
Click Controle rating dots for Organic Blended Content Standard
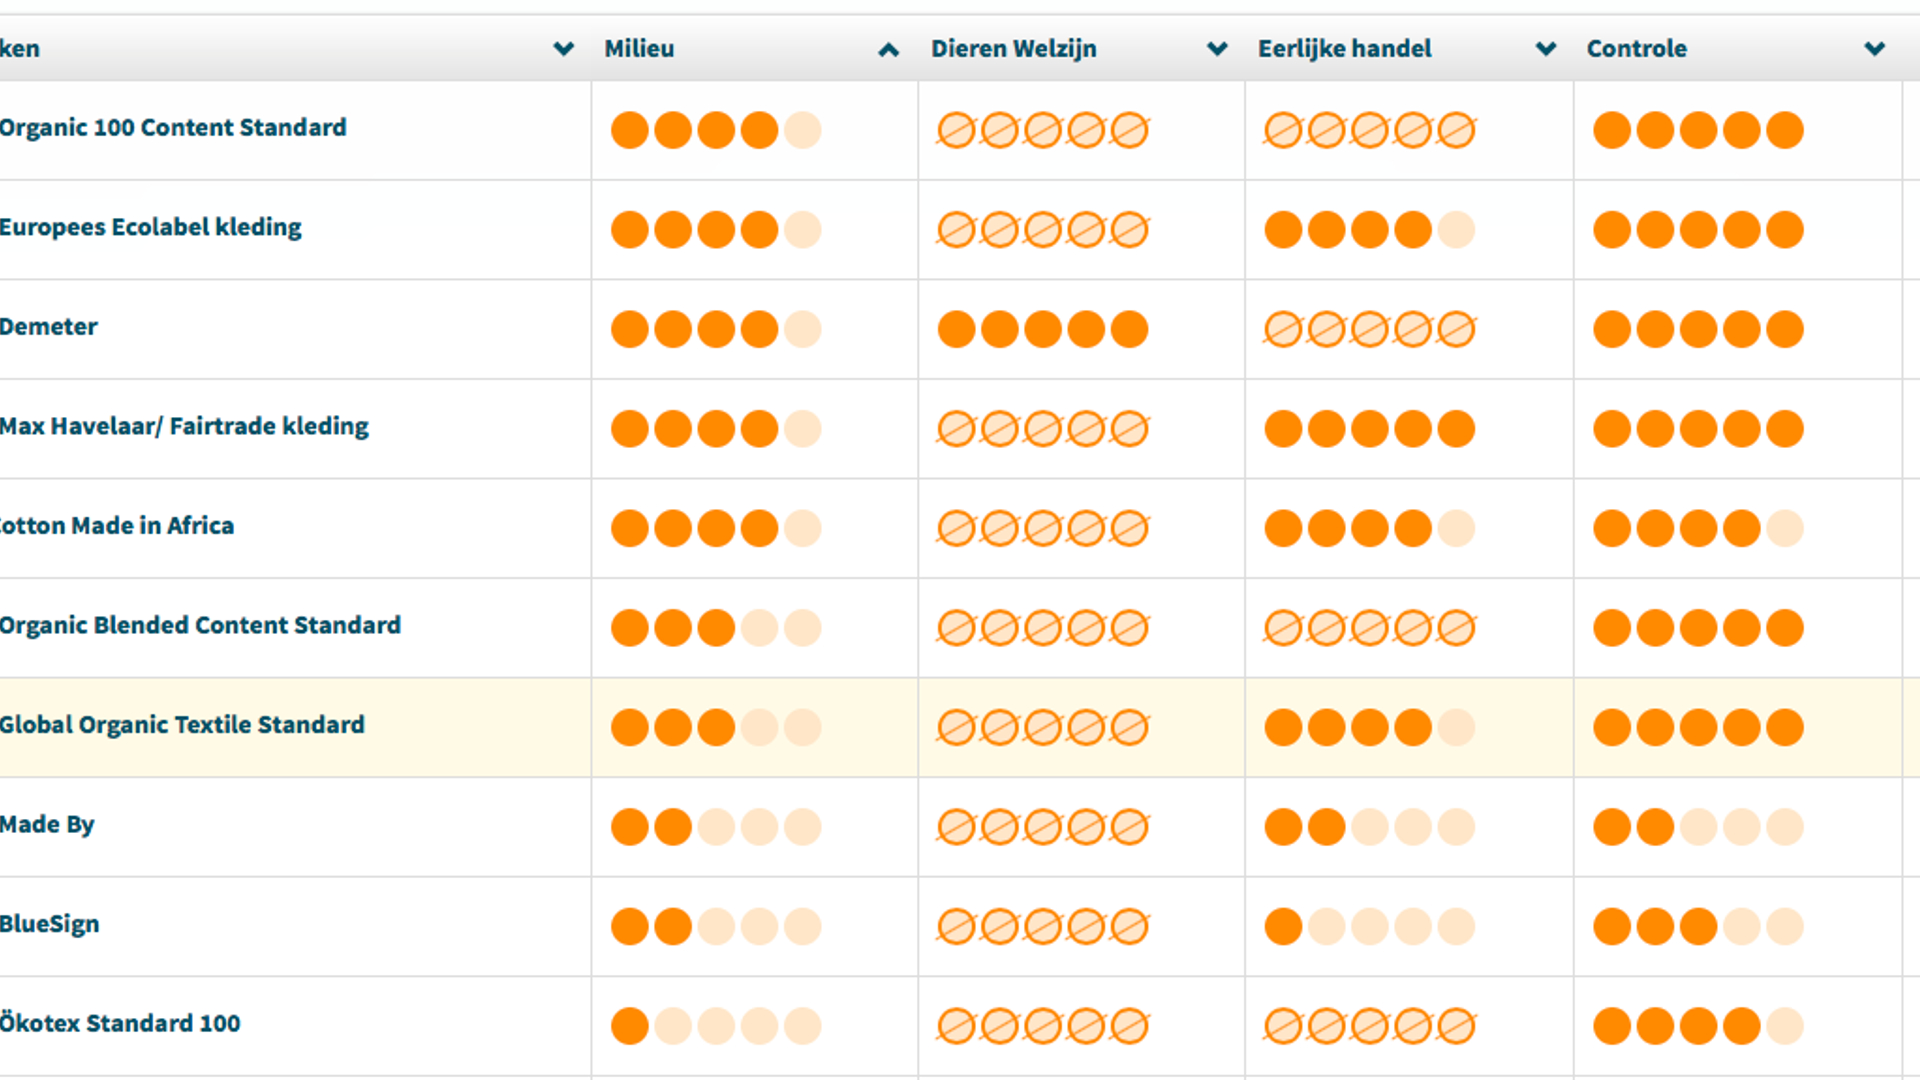(x=1698, y=628)
